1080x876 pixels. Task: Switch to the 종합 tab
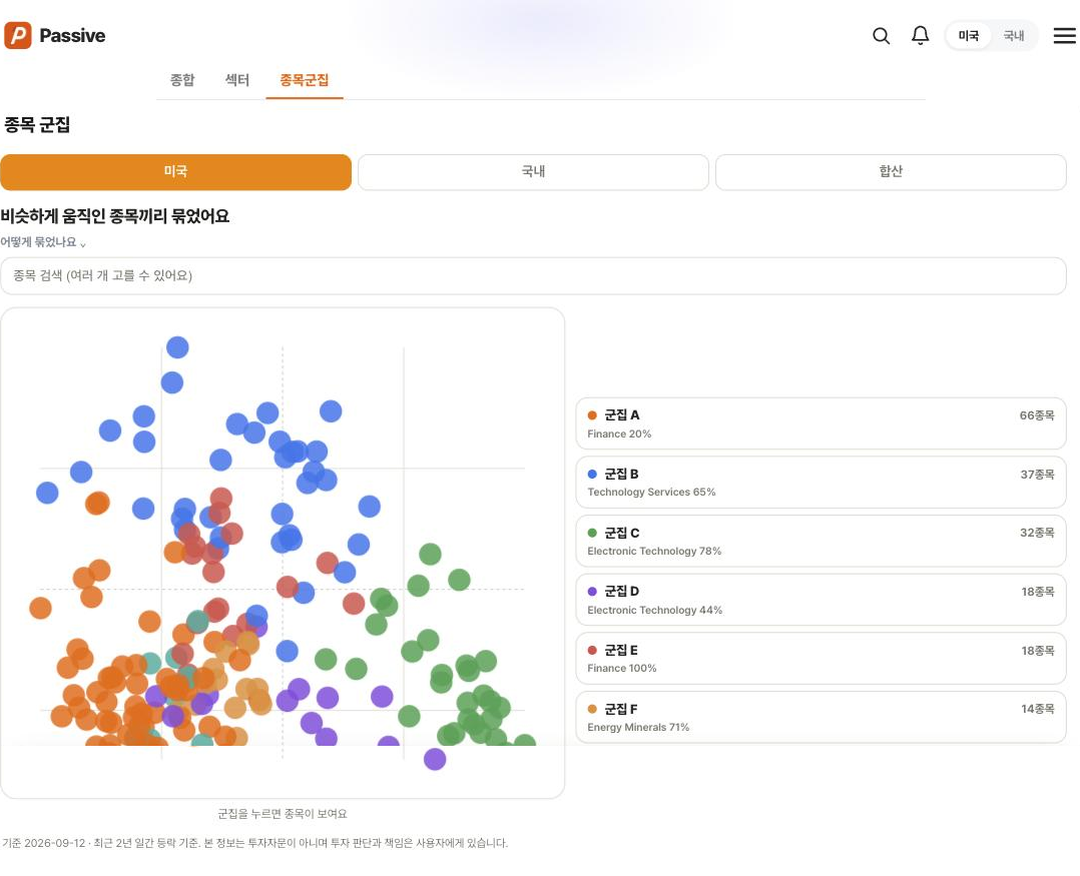(x=183, y=80)
